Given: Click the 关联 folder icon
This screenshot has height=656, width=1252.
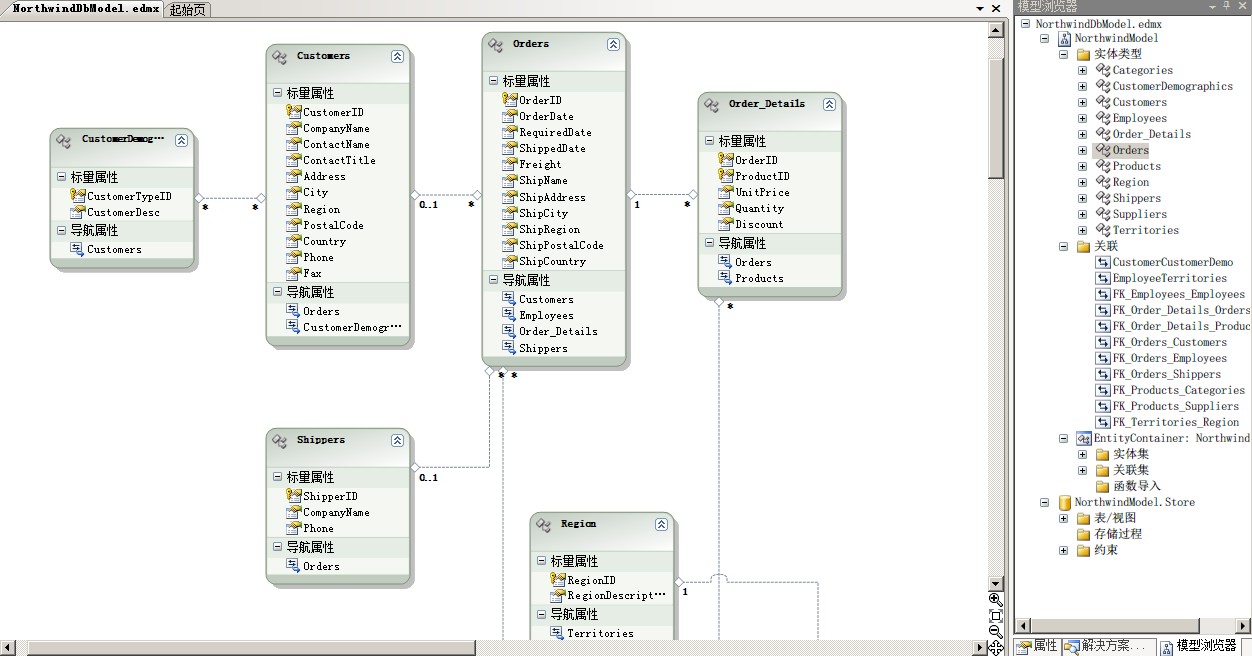Looking at the screenshot, I should pos(1083,246).
